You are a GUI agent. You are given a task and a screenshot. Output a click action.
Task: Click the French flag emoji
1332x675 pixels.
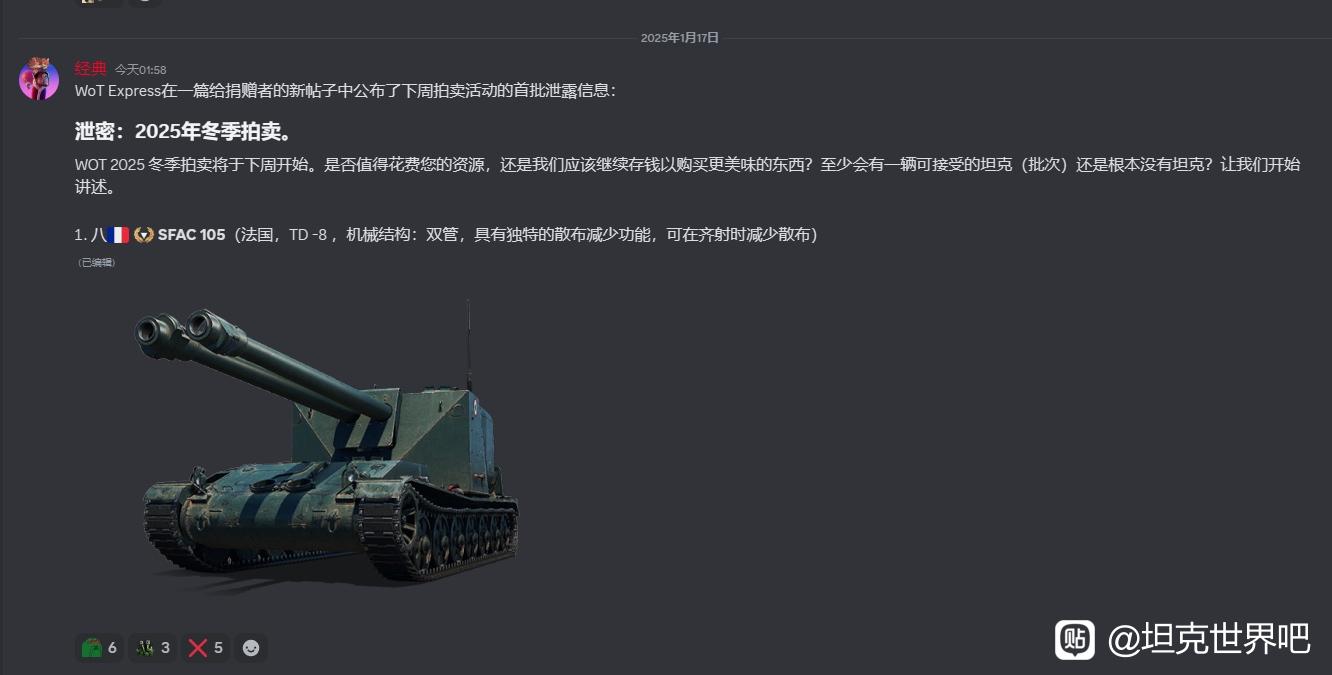[117, 235]
